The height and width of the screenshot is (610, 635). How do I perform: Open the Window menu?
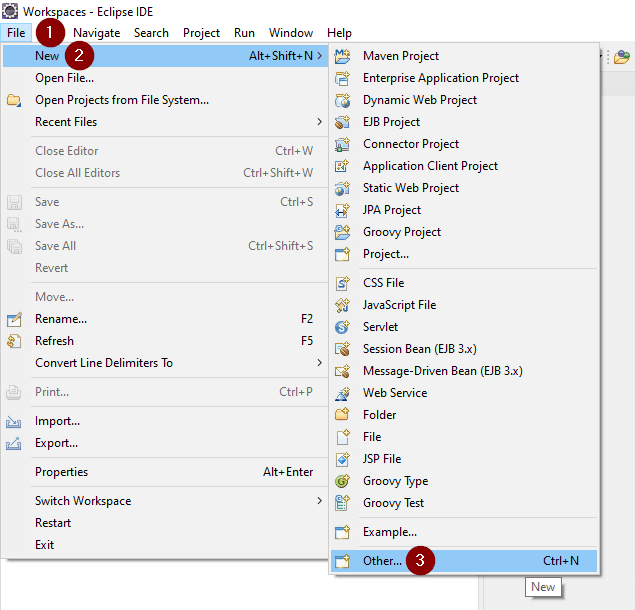tap(290, 33)
